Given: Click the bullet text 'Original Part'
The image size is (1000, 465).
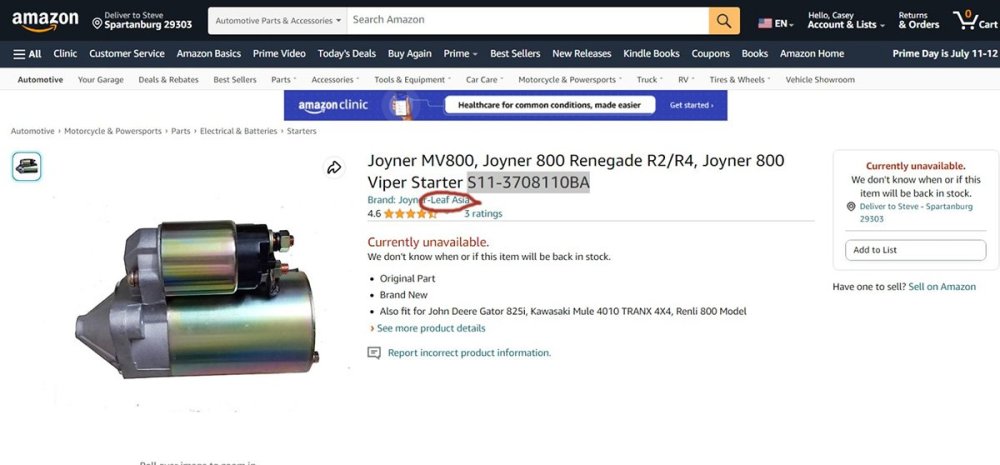Looking at the screenshot, I should pos(408,279).
